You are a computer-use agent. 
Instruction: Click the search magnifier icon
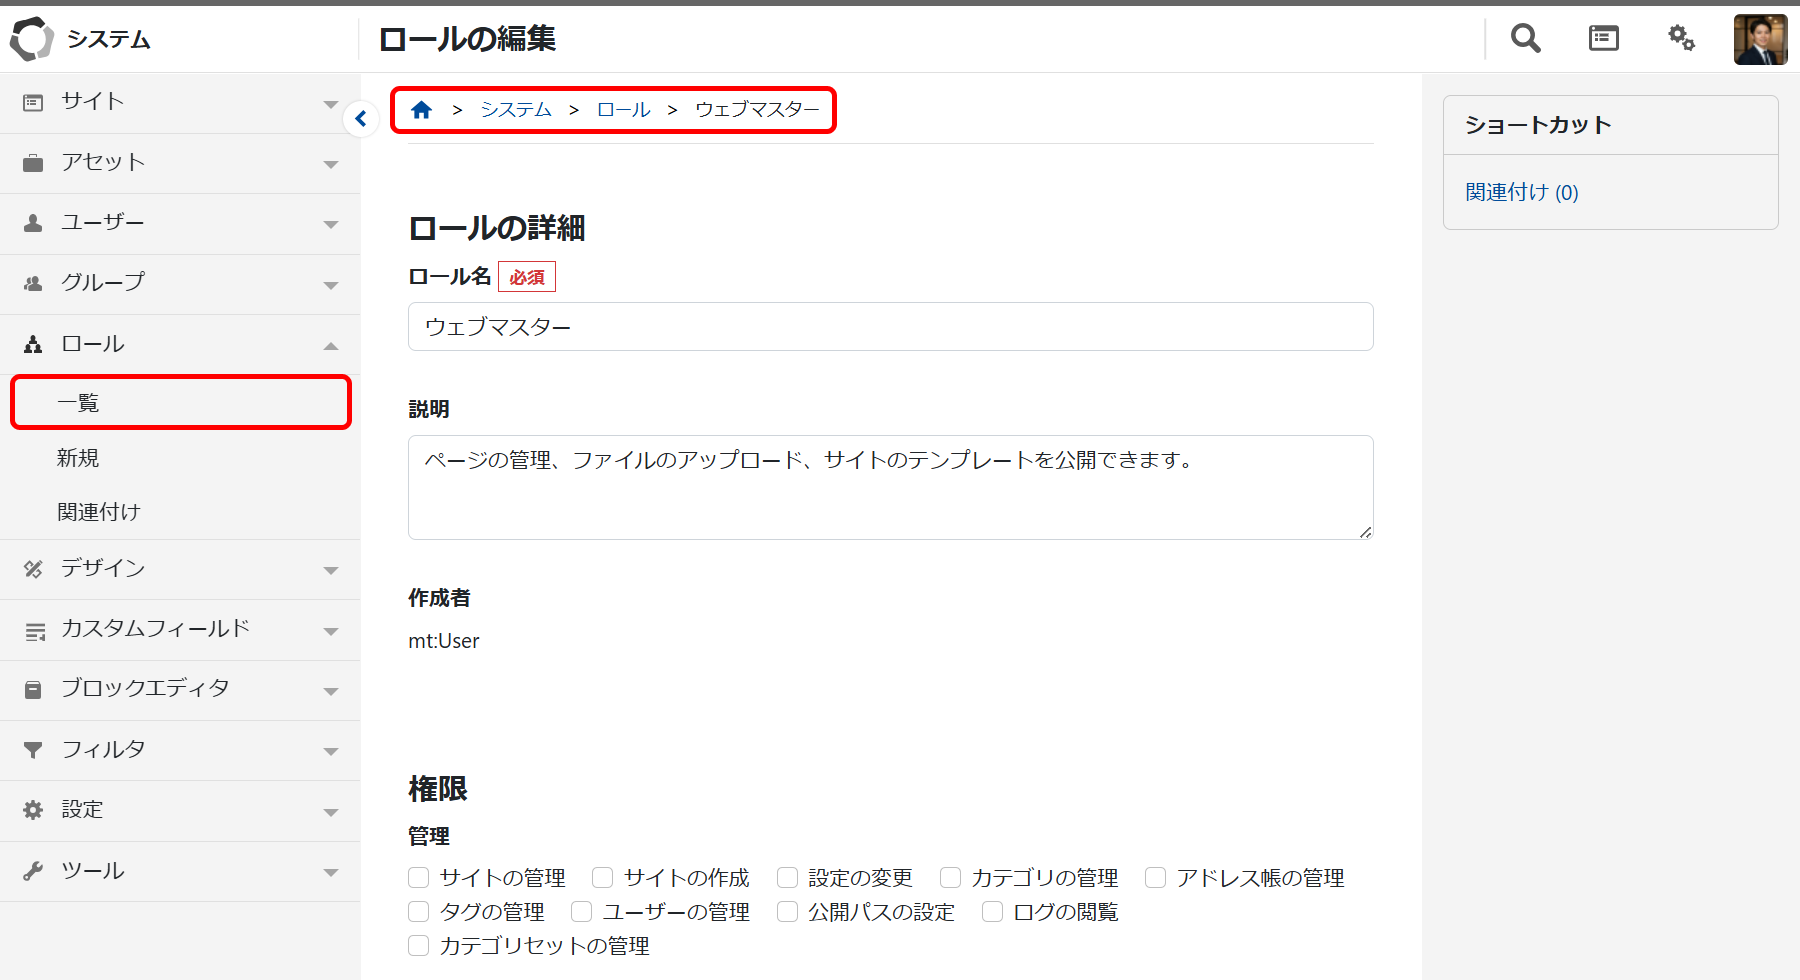coord(1525,39)
